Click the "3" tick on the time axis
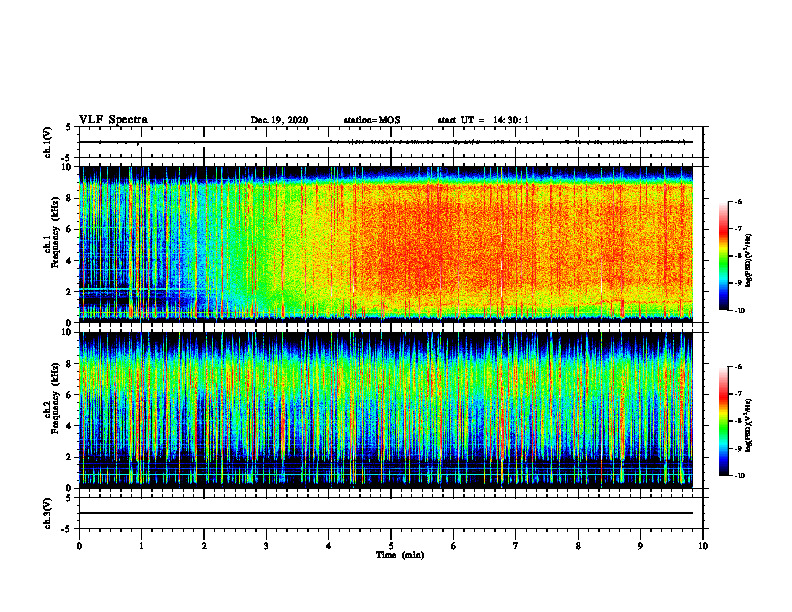 266,546
